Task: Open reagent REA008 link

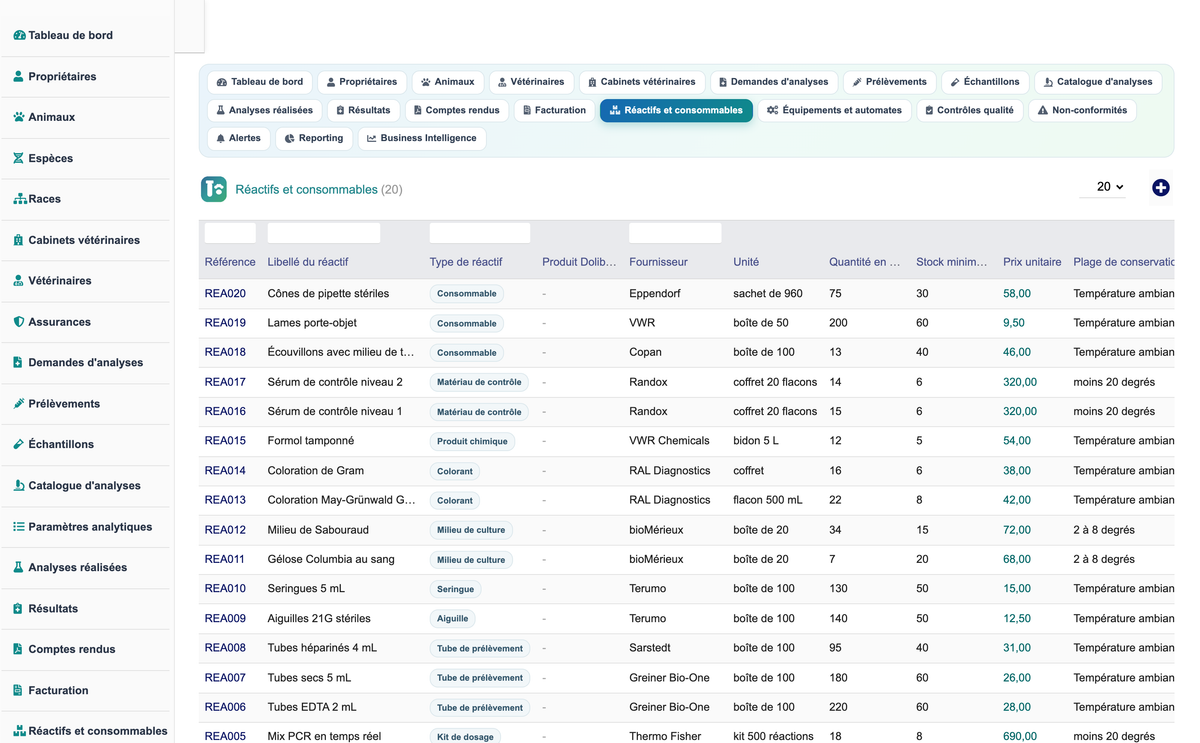Action: (x=225, y=648)
